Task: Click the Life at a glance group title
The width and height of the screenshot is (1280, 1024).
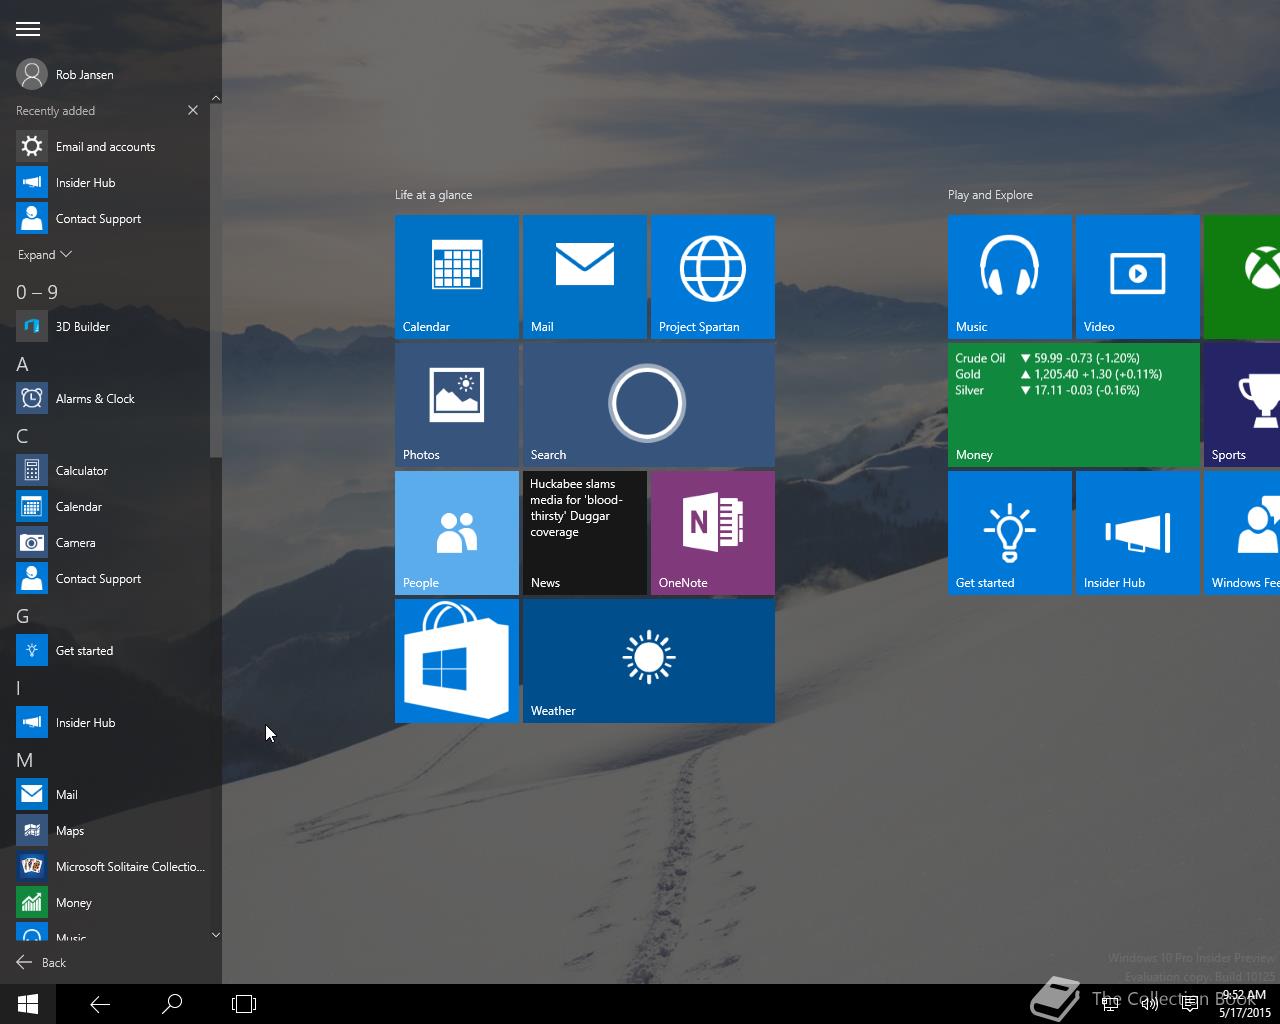Action: pyautogui.click(x=433, y=195)
